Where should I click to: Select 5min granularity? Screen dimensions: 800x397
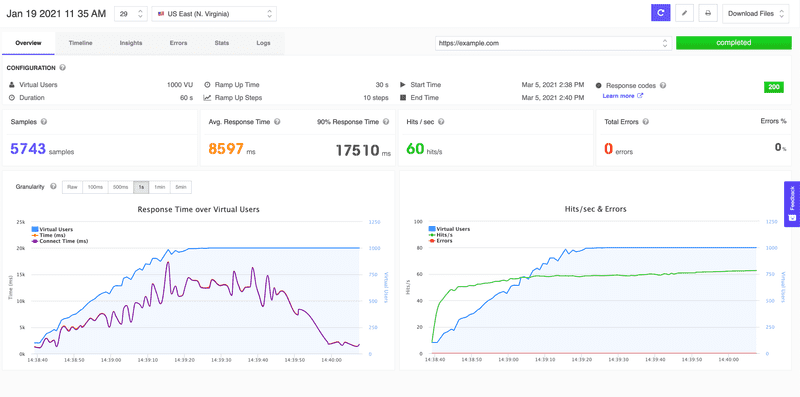click(x=181, y=187)
